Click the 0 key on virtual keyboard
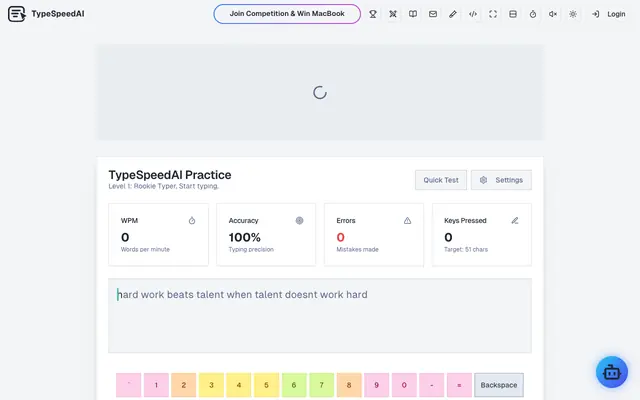 tap(404, 385)
